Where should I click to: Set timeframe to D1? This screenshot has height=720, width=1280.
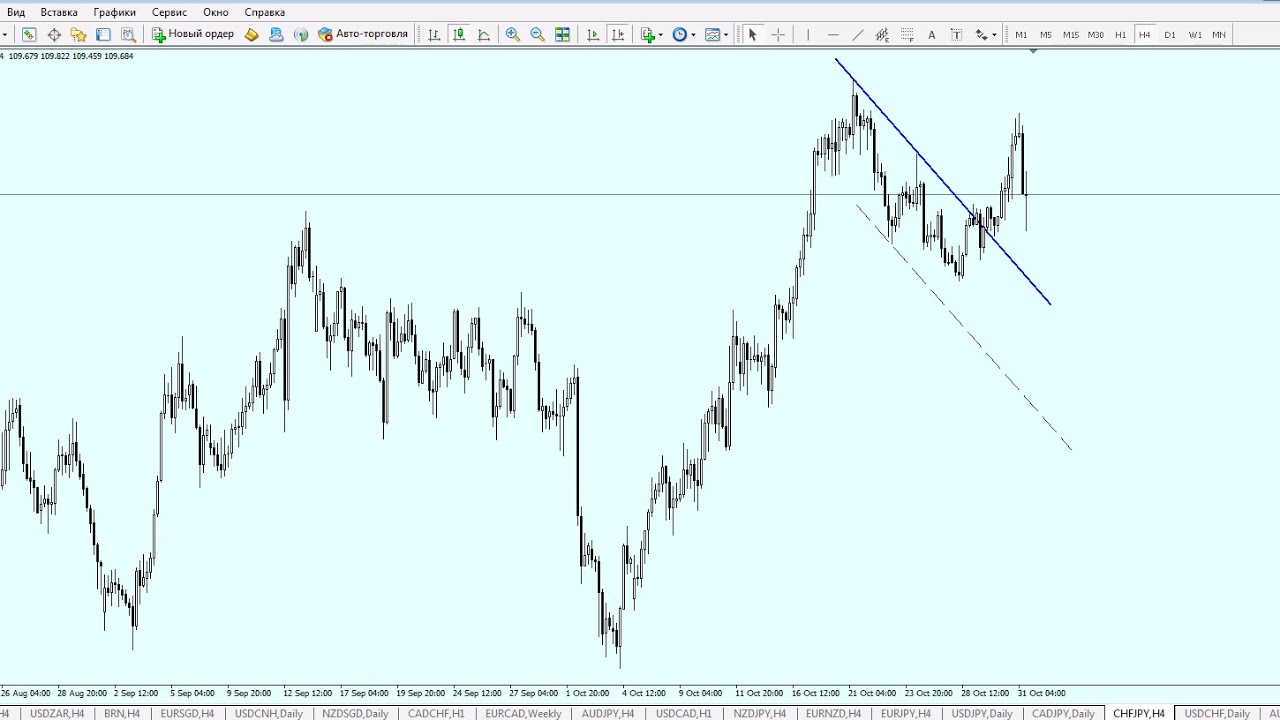tap(1170, 34)
